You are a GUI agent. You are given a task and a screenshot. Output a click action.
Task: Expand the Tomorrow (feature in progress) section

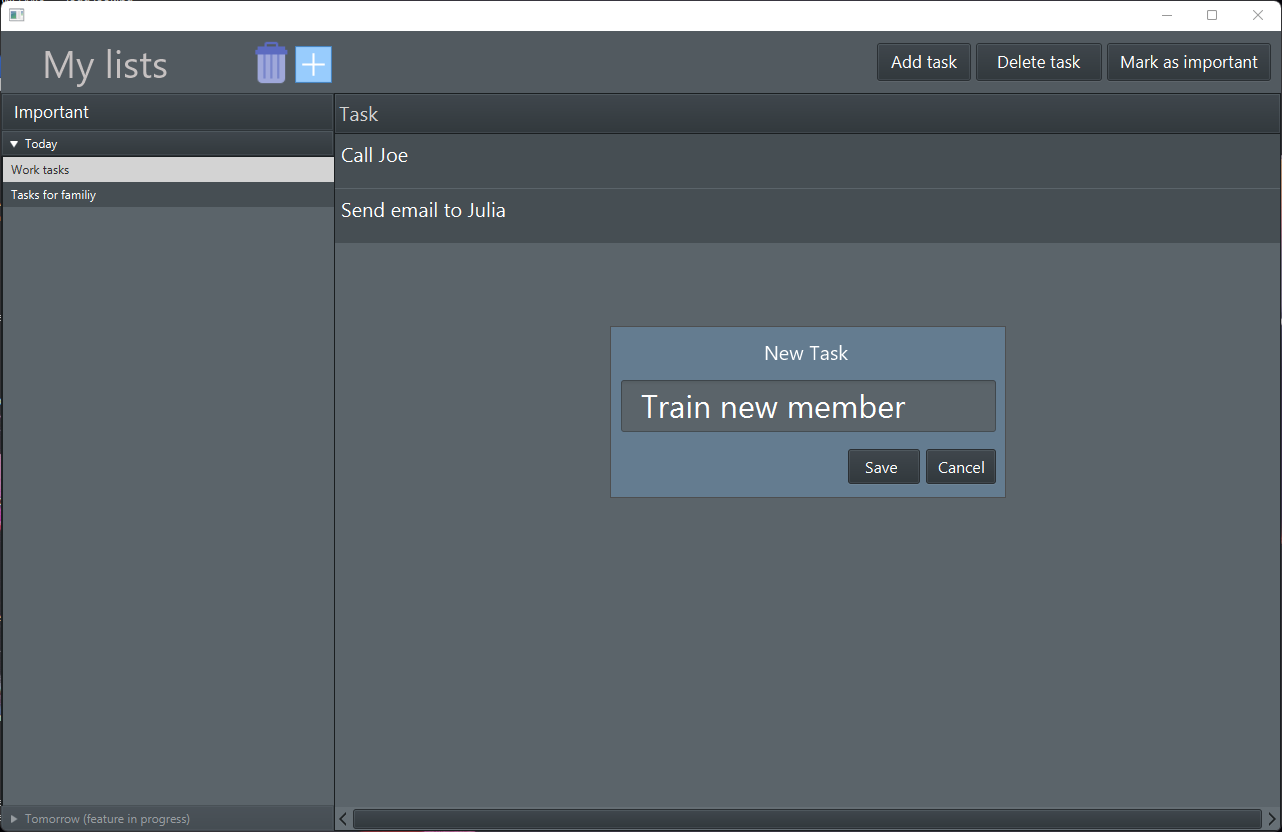point(13,818)
